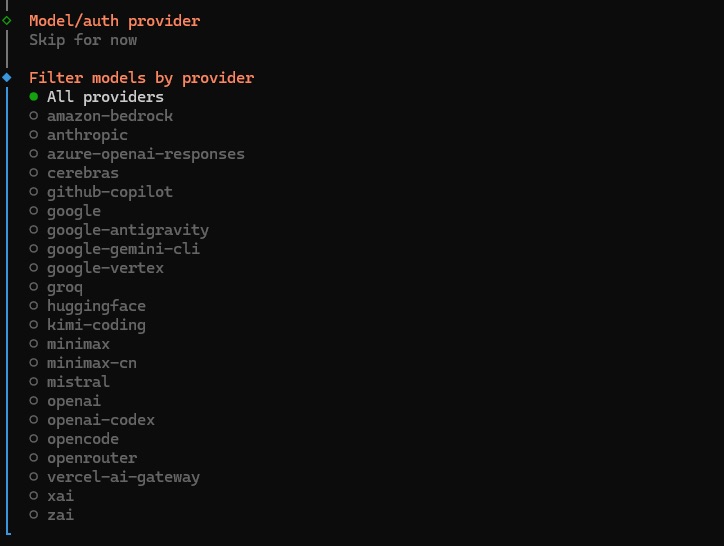Click the groq provider option
The width and height of the screenshot is (724, 546).
click(64, 287)
